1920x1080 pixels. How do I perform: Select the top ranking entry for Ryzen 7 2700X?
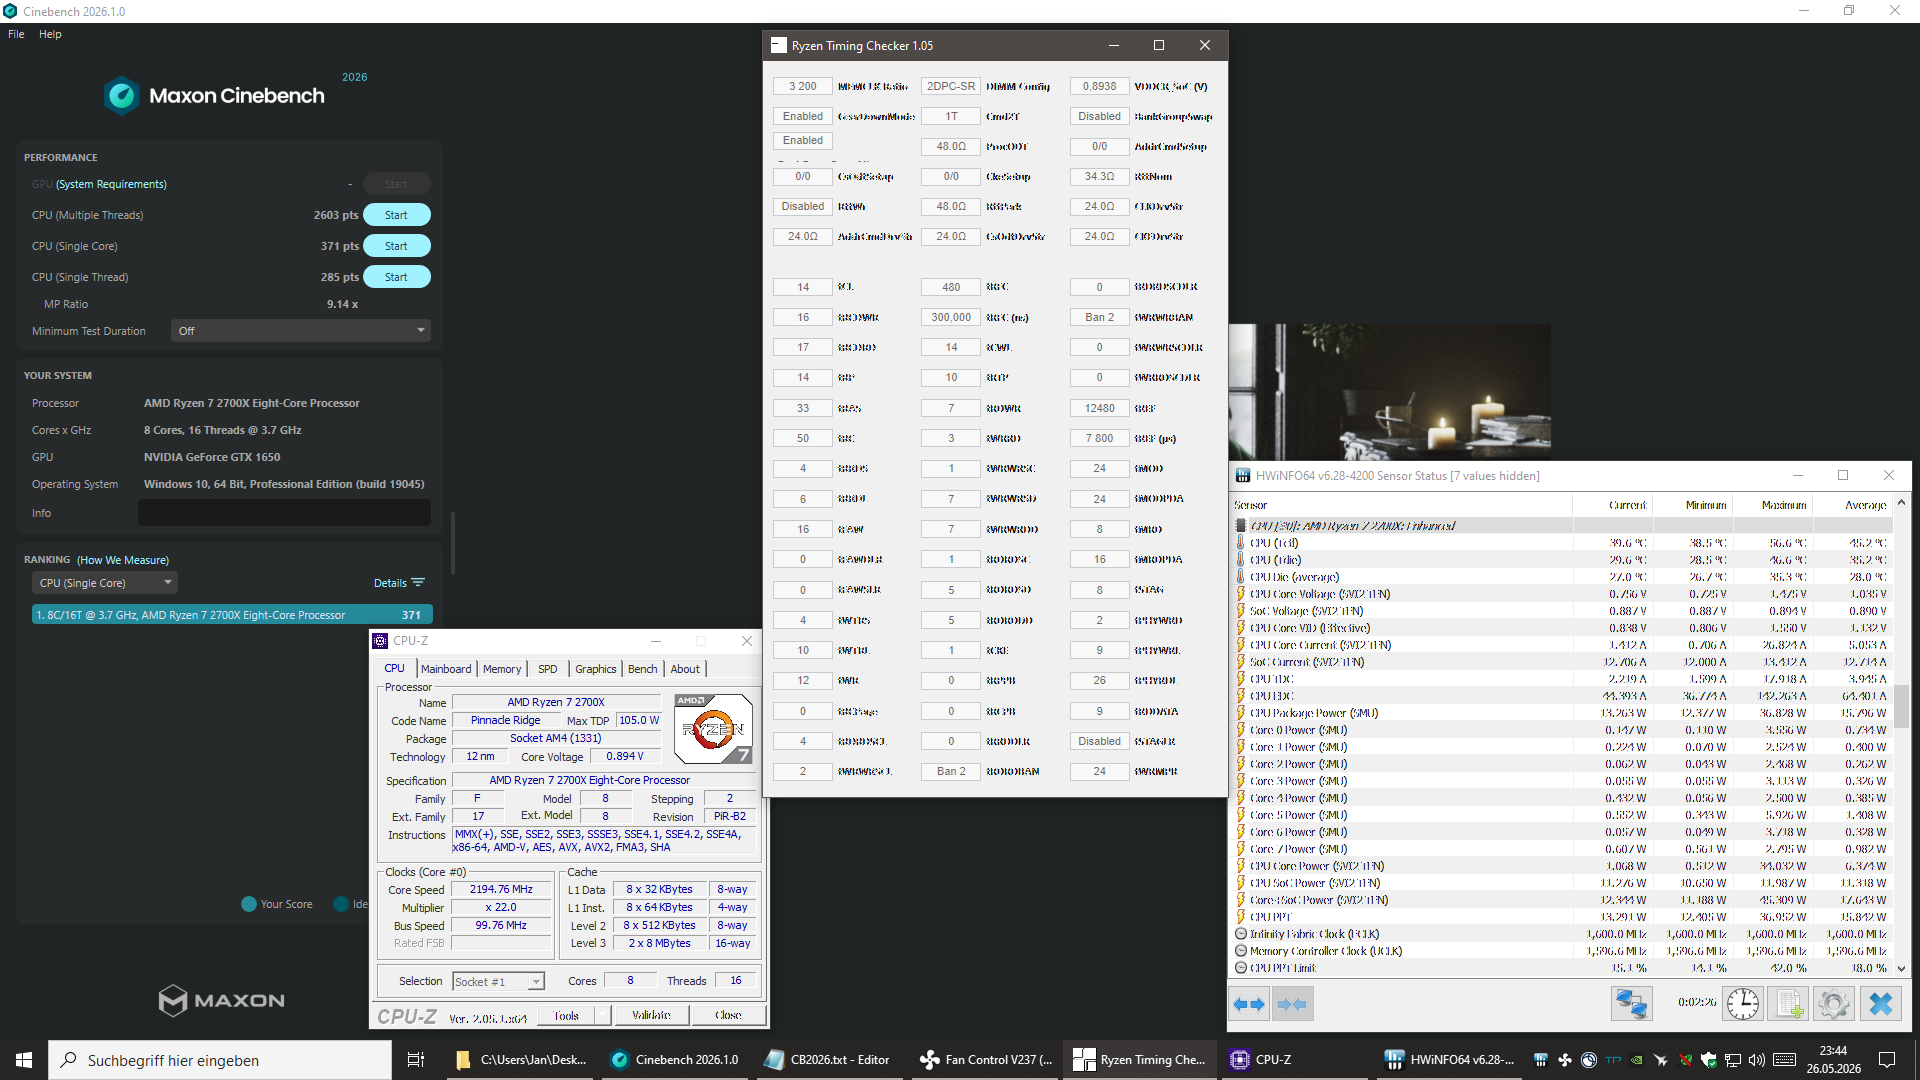click(x=232, y=615)
